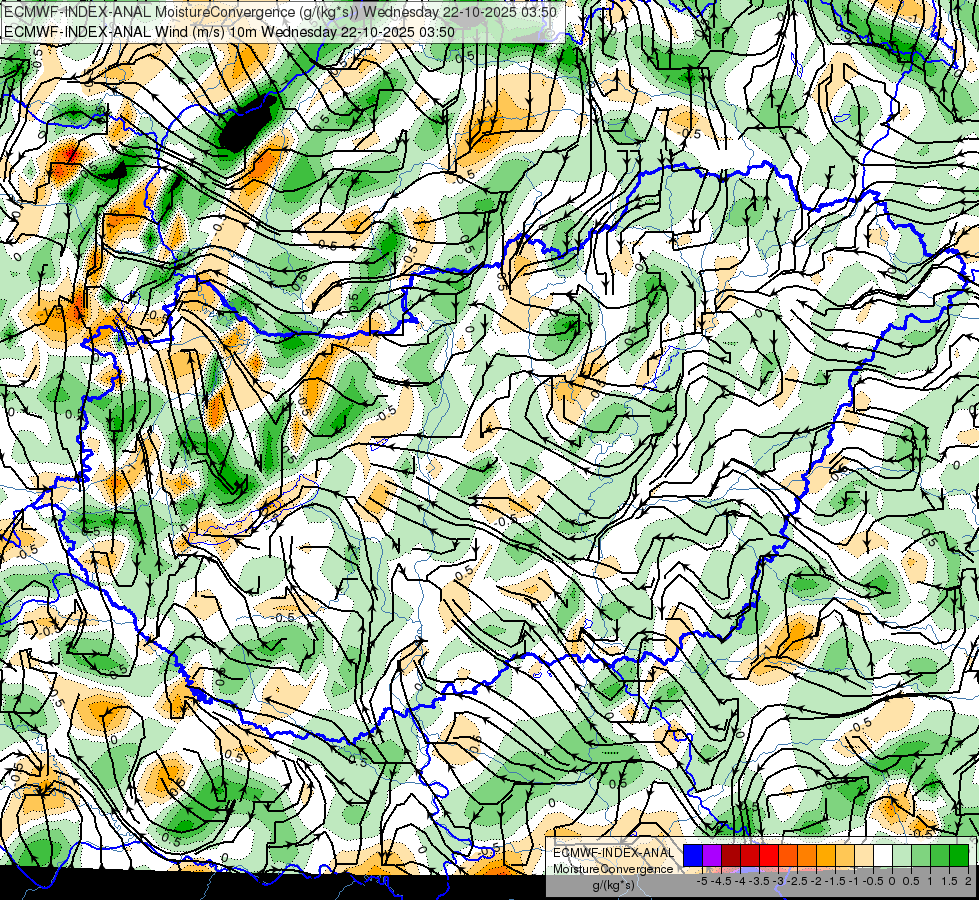Click the '-3' legend tick label
The width and height of the screenshot is (979, 900).
(x=778, y=881)
